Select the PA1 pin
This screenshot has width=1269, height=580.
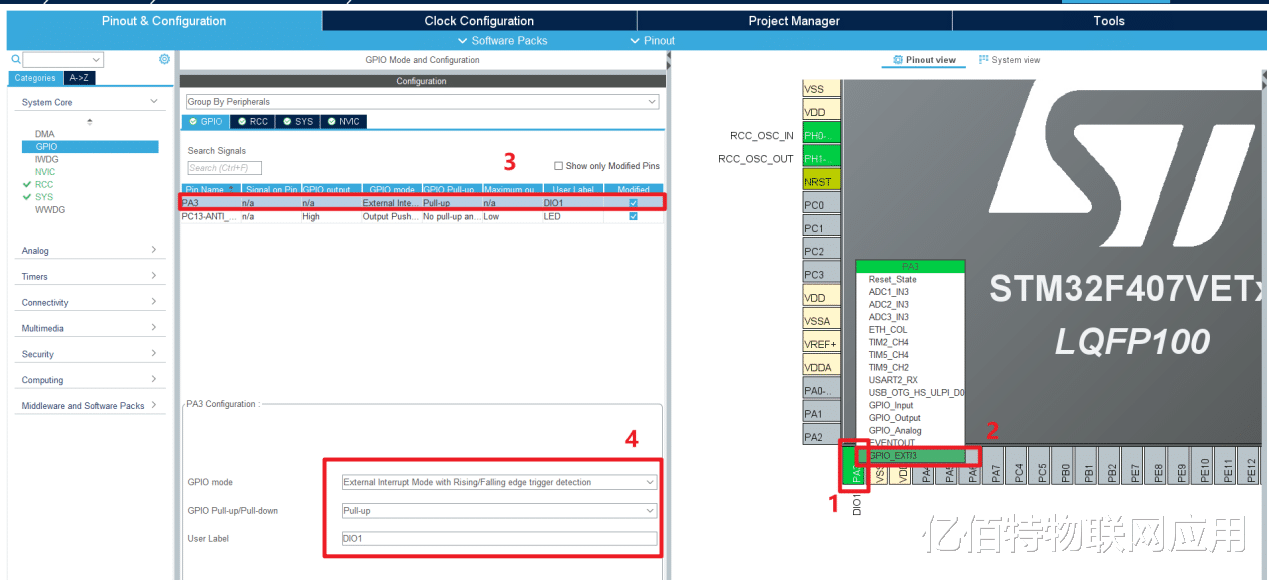(822, 413)
